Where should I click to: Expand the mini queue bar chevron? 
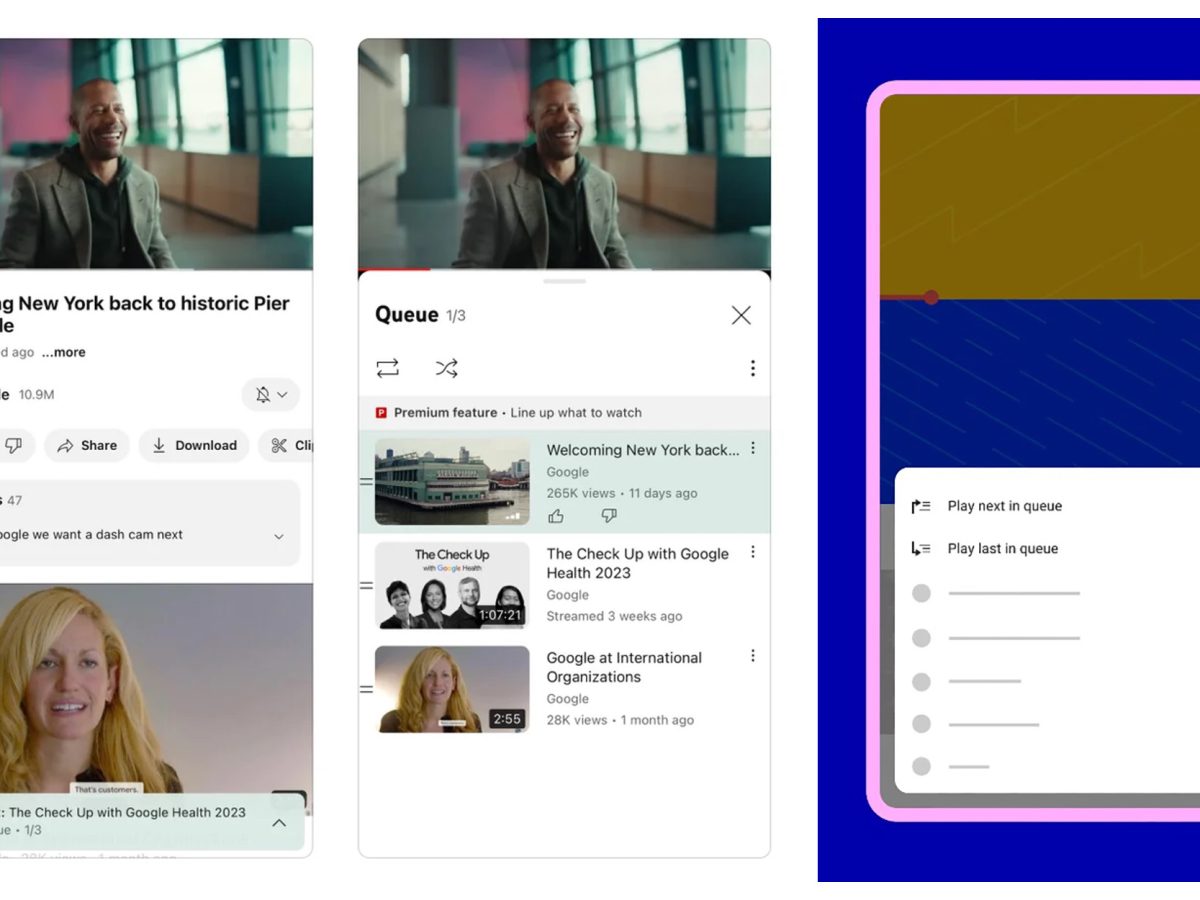(x=279, y=823)
